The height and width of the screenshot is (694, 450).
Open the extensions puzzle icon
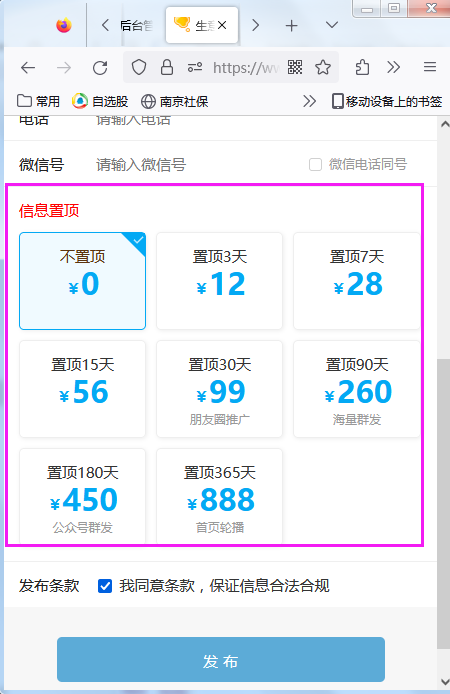tap(362, 67)
